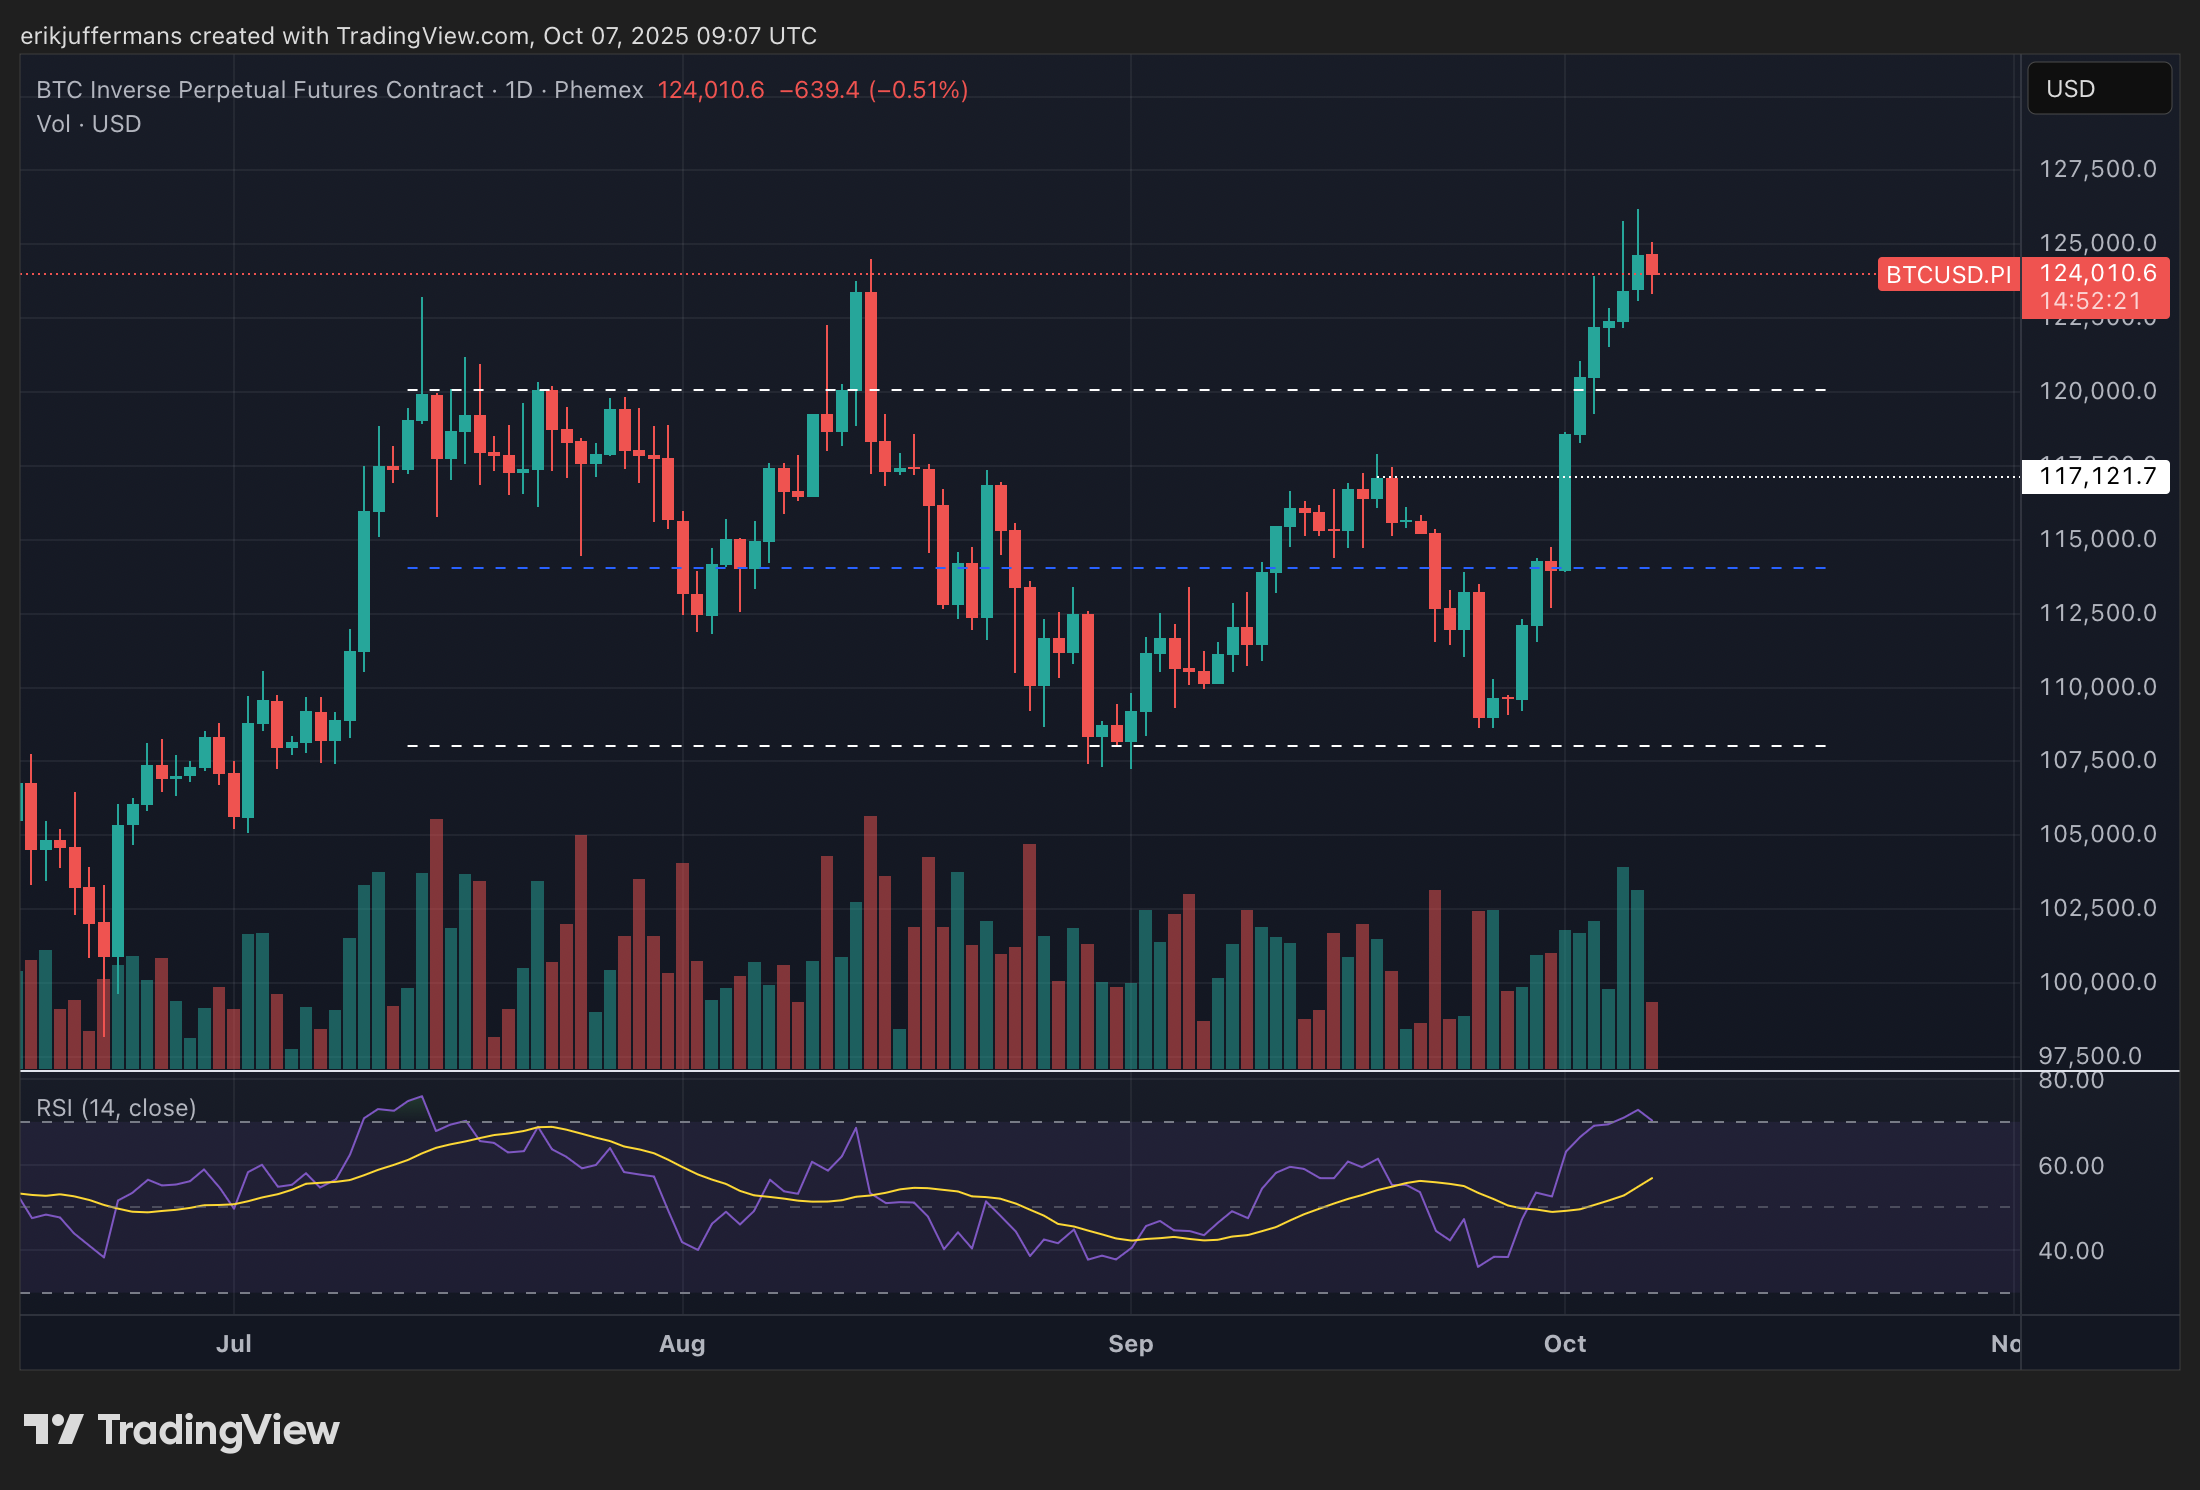The width and height of the screenshot is (2200, 1490).
Task: Select the Aug label on time axis
Action: coord(682,1344)
